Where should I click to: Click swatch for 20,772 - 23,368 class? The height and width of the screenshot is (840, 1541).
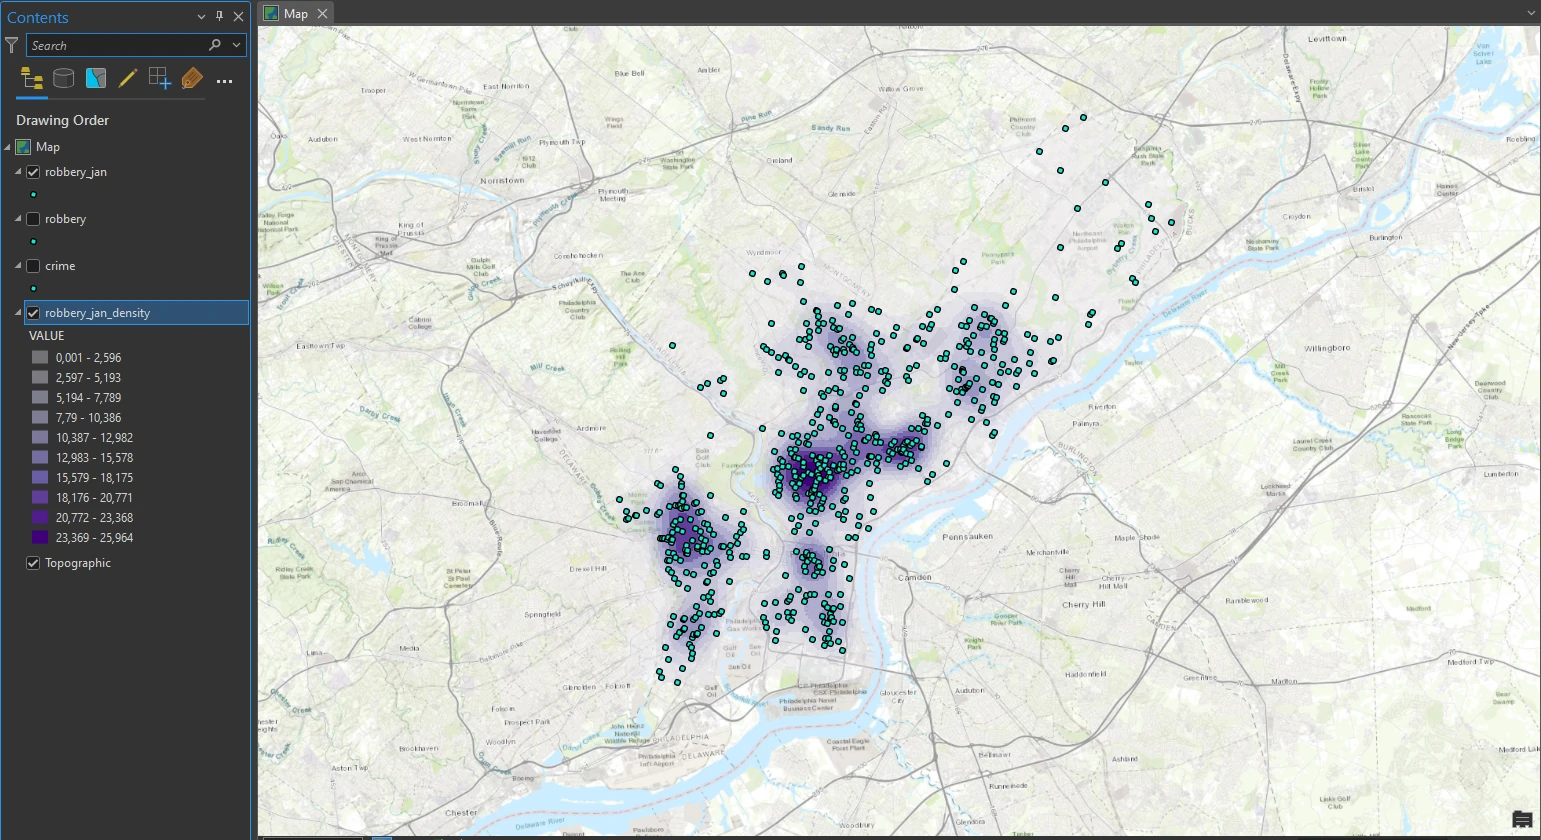click(40, 517)
